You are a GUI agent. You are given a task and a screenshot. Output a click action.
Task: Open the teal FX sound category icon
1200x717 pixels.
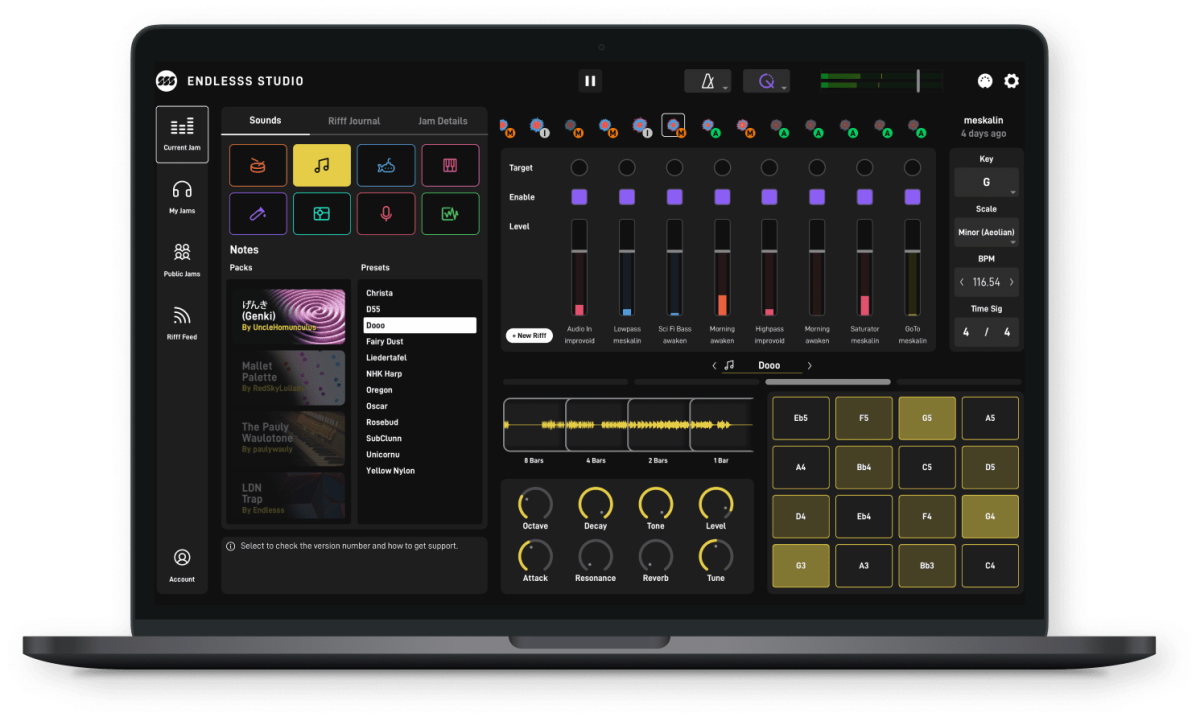coord(322,213)
